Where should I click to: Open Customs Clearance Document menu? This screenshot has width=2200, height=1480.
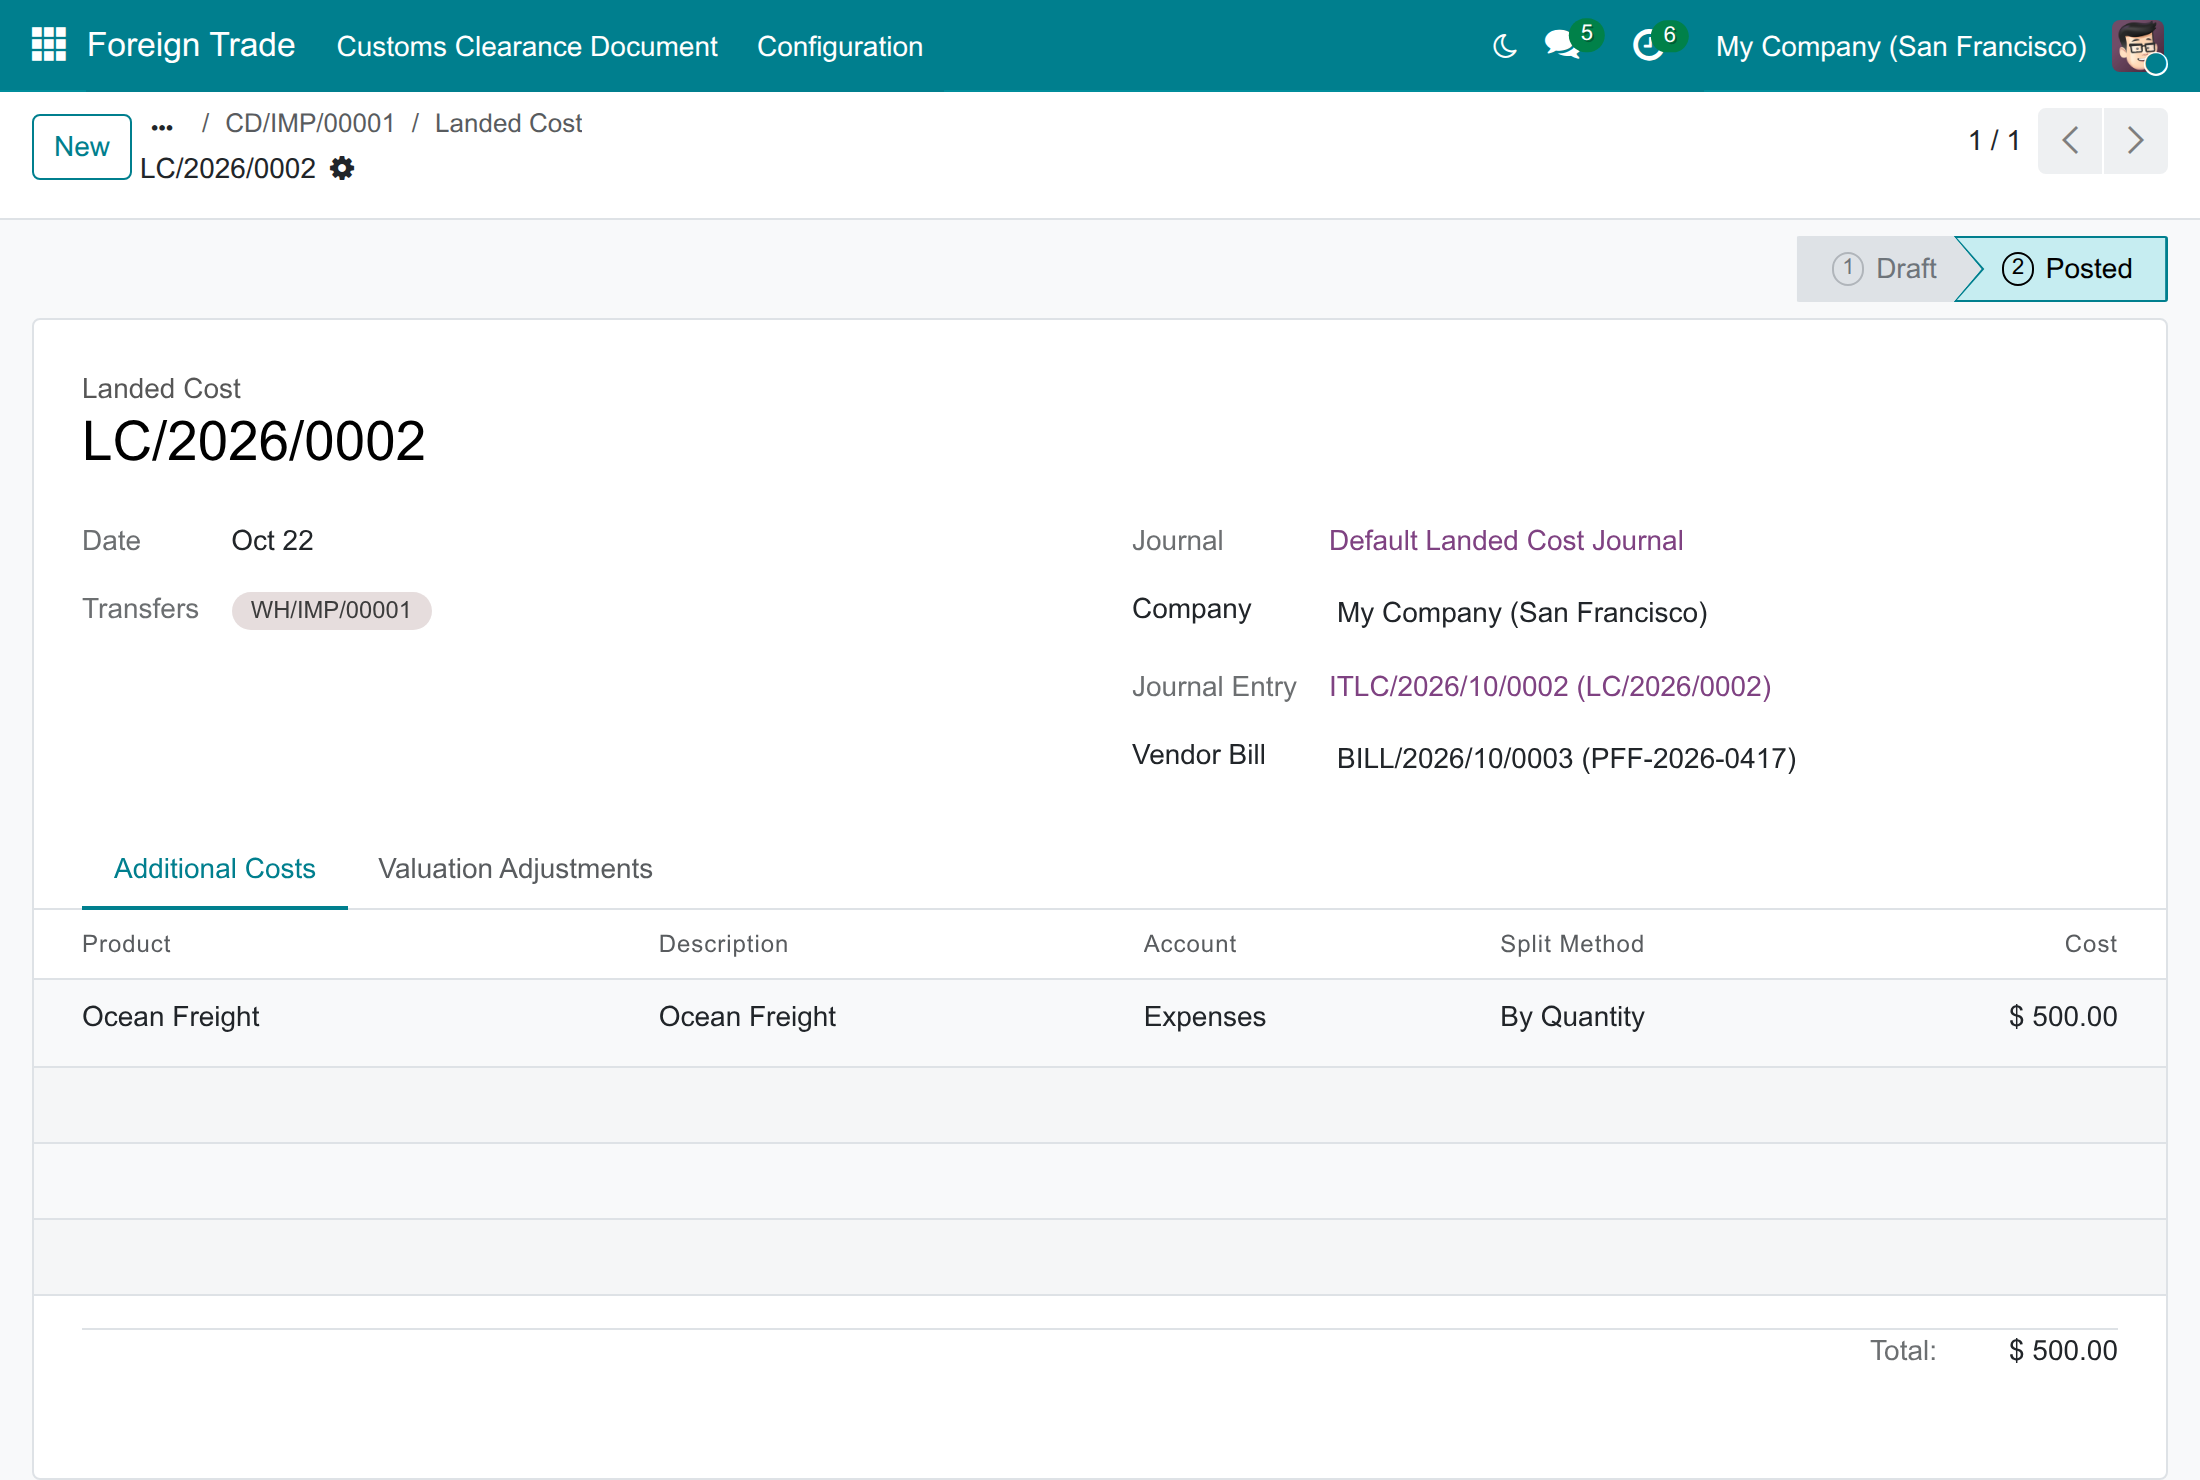[527, 46]
